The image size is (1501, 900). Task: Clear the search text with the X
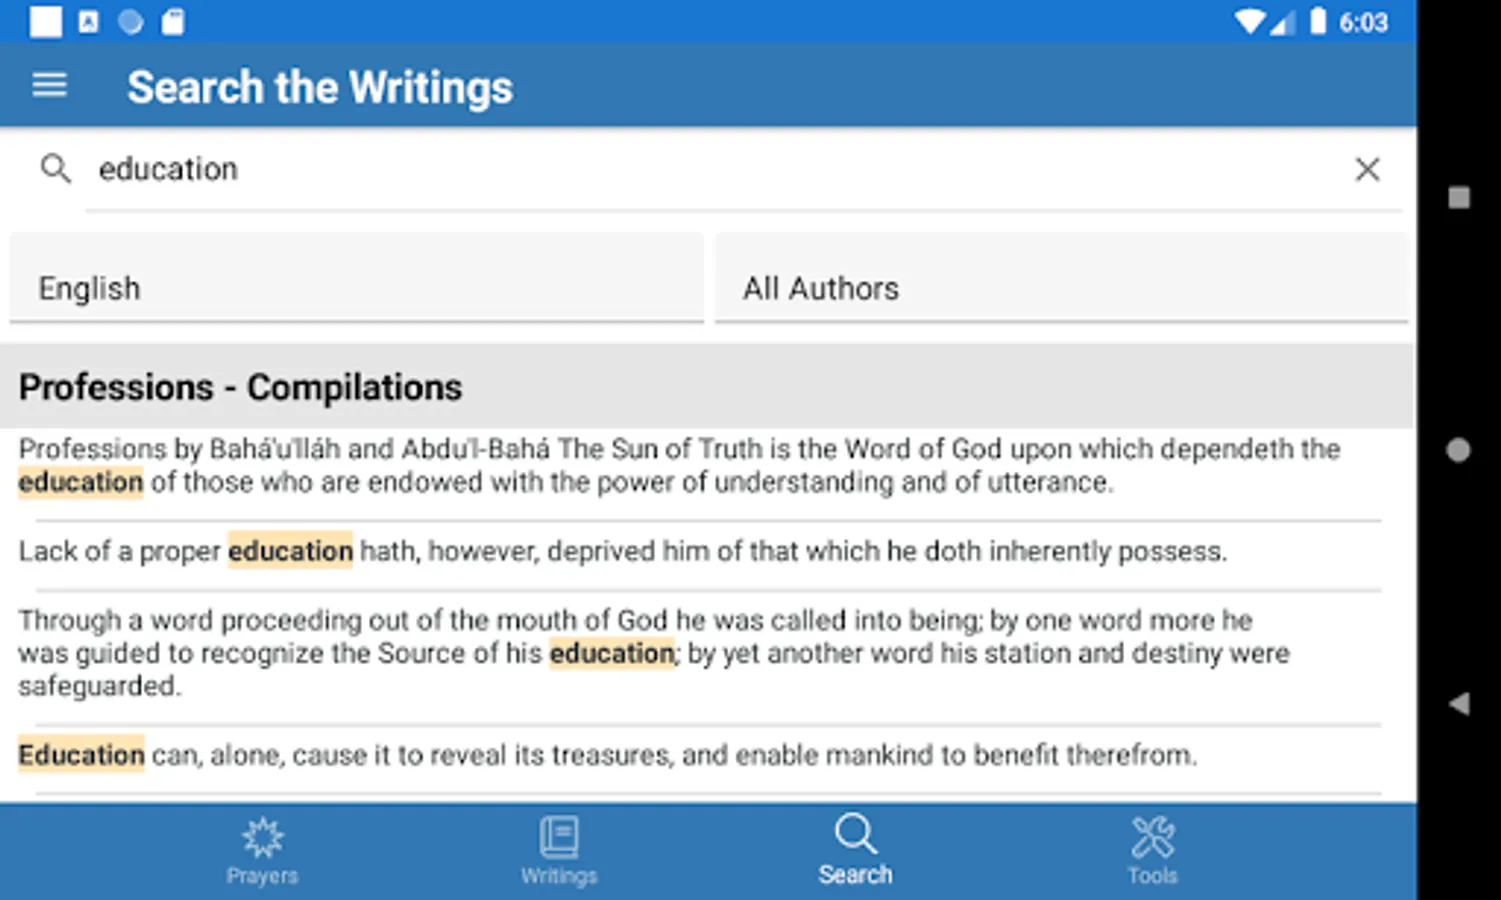click(1367, 169)
